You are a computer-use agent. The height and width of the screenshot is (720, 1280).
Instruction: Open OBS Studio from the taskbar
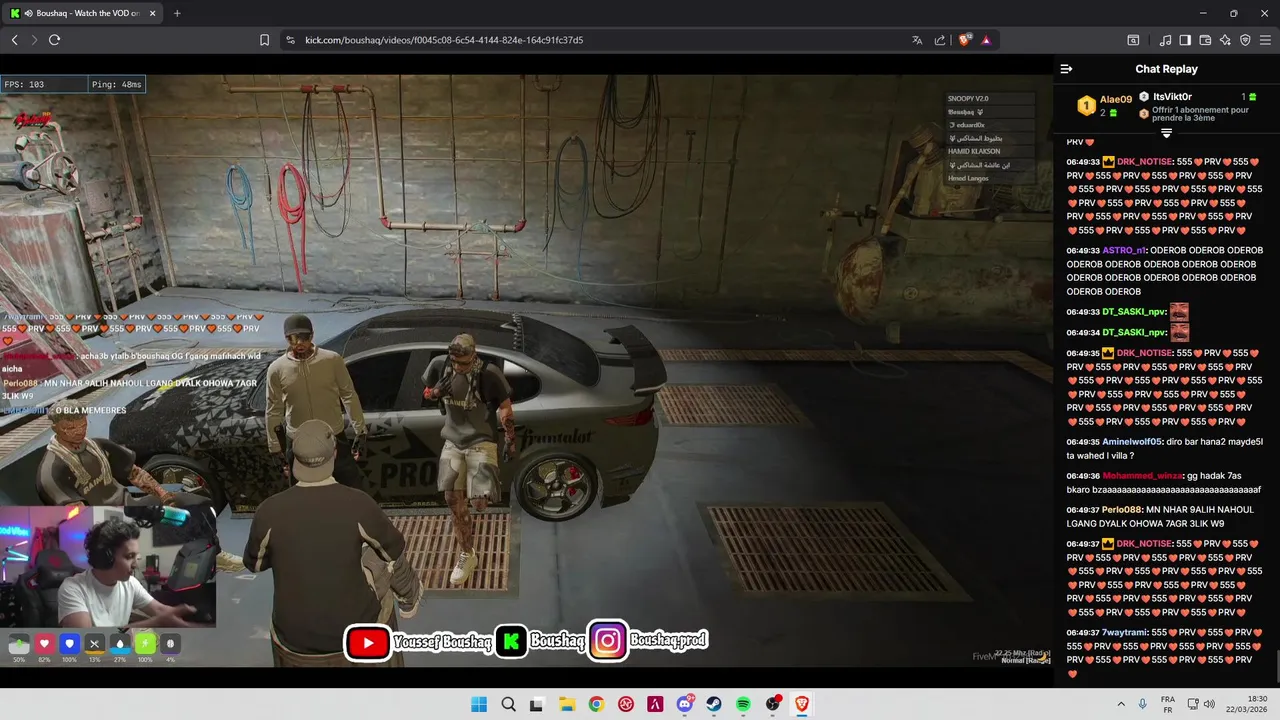coord(773,704)
